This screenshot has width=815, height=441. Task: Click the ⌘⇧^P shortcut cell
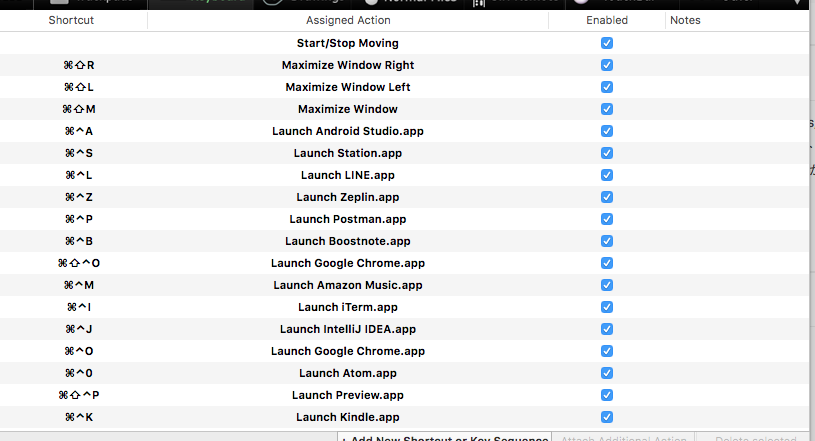tap(79, 395)
